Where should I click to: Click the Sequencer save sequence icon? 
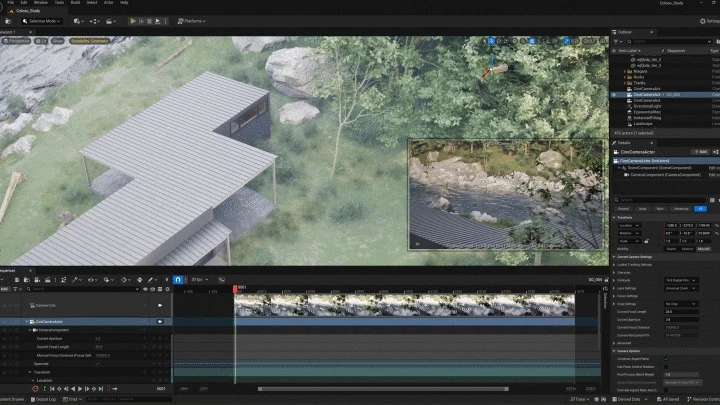pyautogui.click(x=17, y=280)
